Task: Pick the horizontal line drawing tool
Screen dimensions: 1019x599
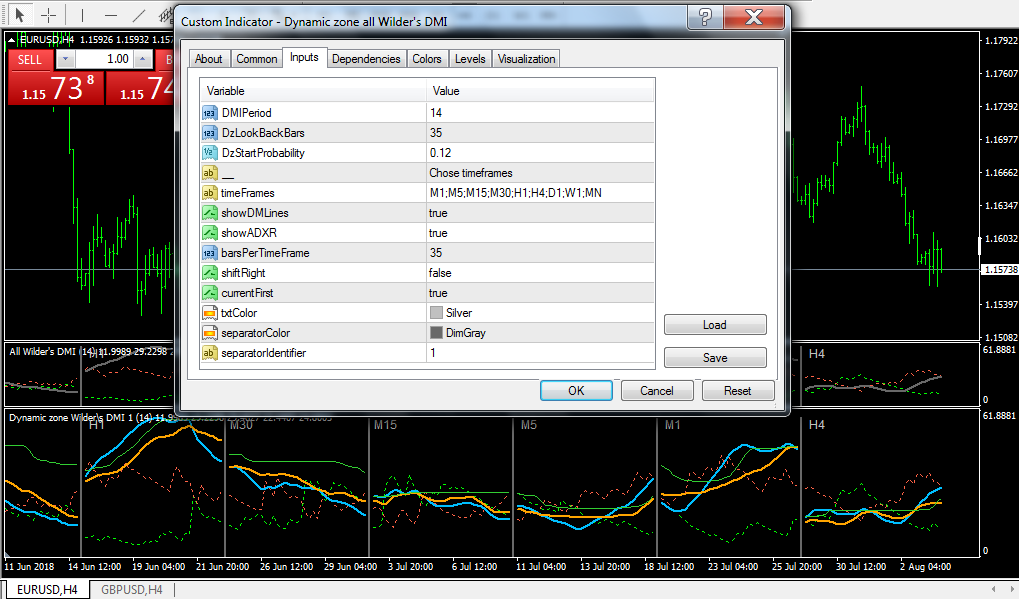Action: pyautogui.click(x=111, y=14)
